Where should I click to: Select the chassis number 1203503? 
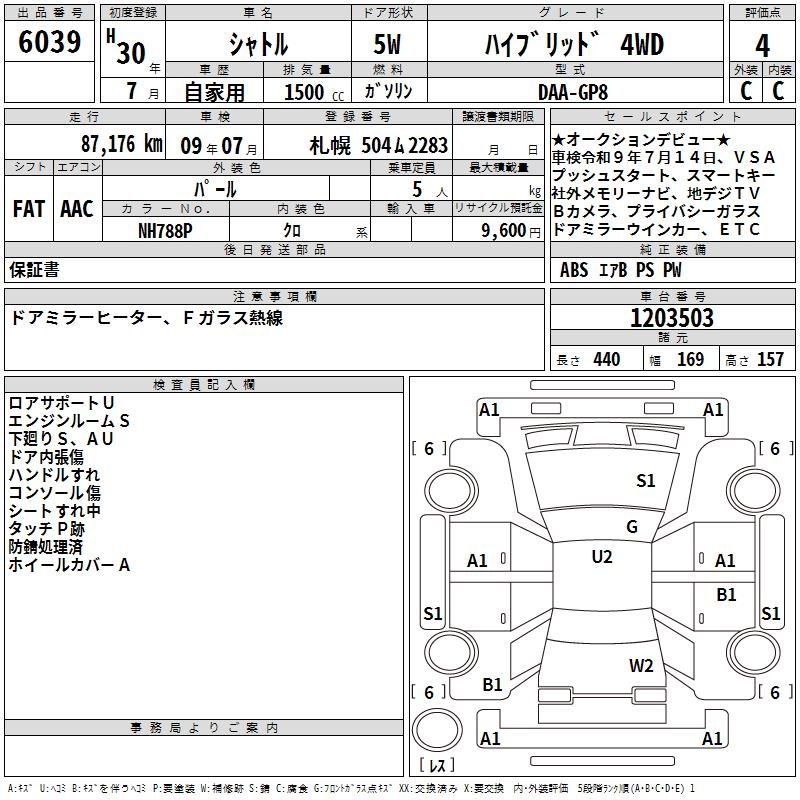coord(671,318)
